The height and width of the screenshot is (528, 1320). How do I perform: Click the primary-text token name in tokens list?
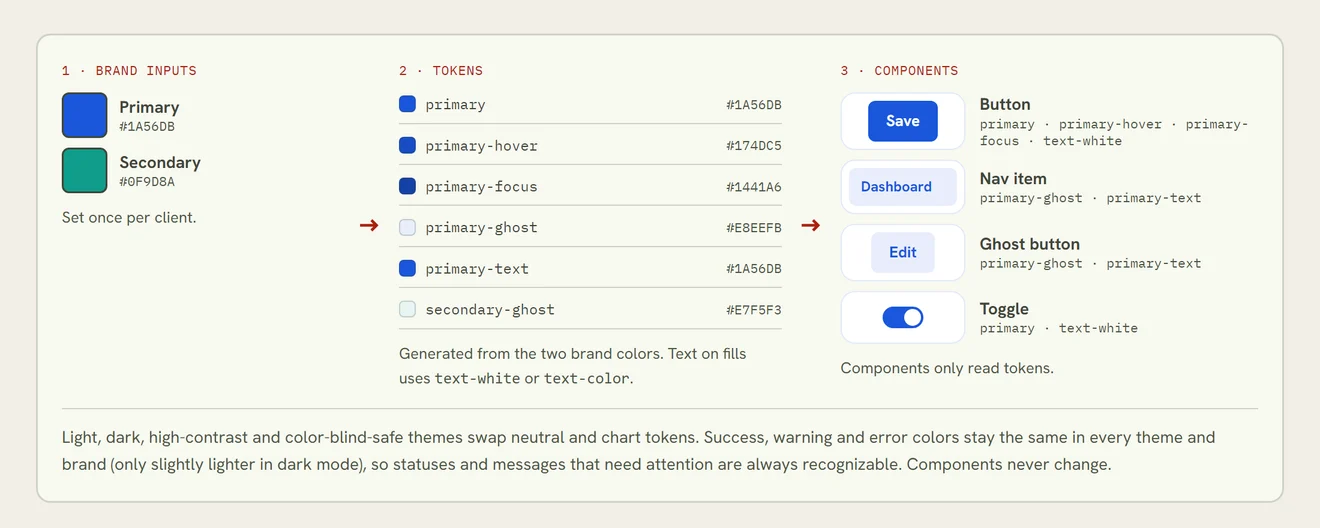477,269
